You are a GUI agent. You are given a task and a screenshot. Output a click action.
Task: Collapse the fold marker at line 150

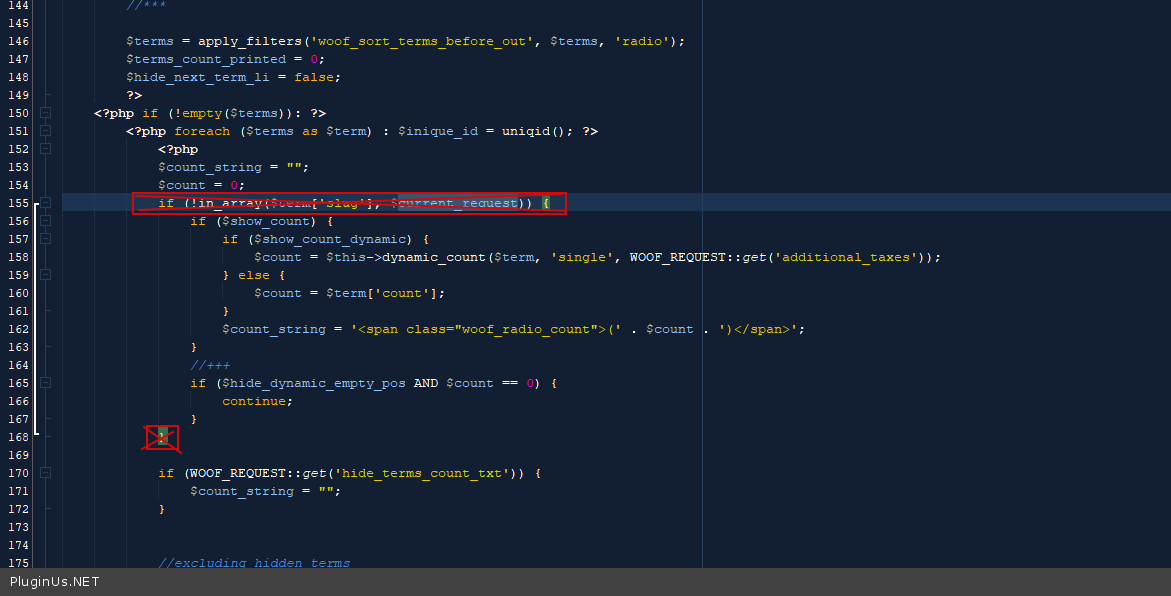pyautogui.click(x=45, y=113)
